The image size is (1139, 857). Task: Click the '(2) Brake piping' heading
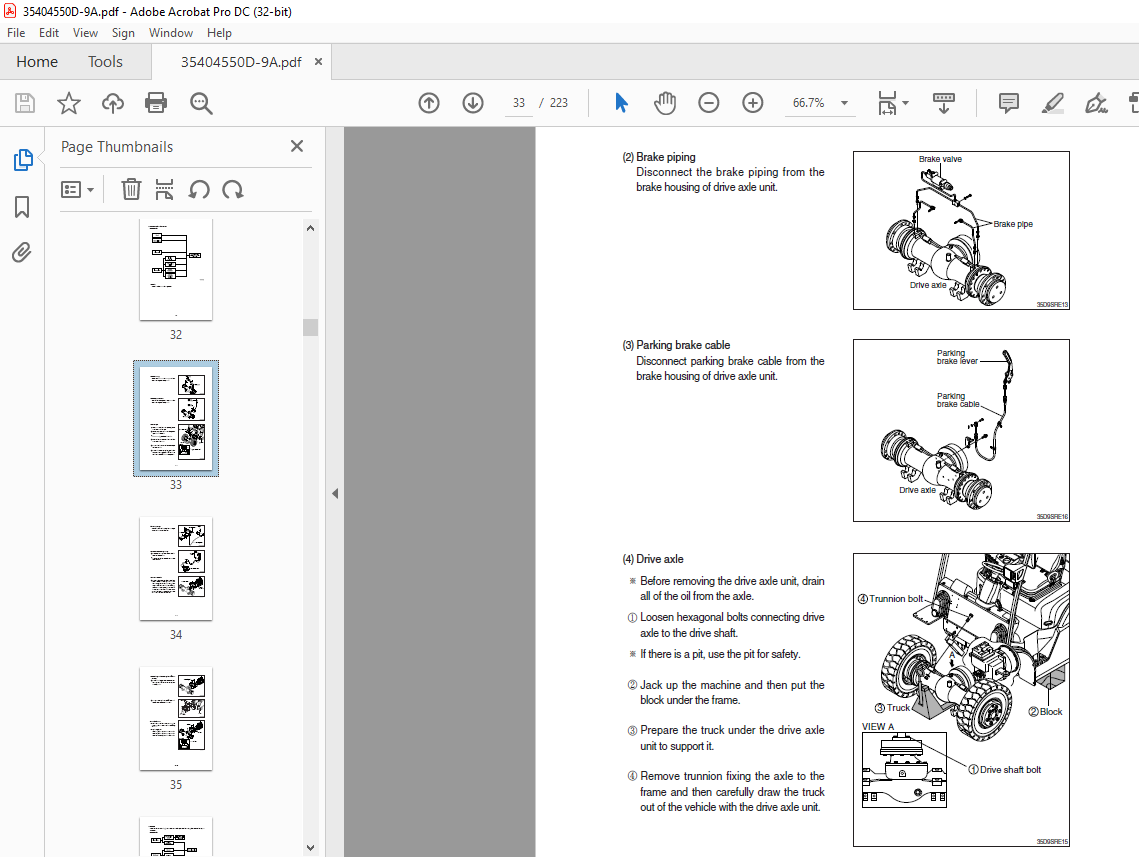coord(659,157)
